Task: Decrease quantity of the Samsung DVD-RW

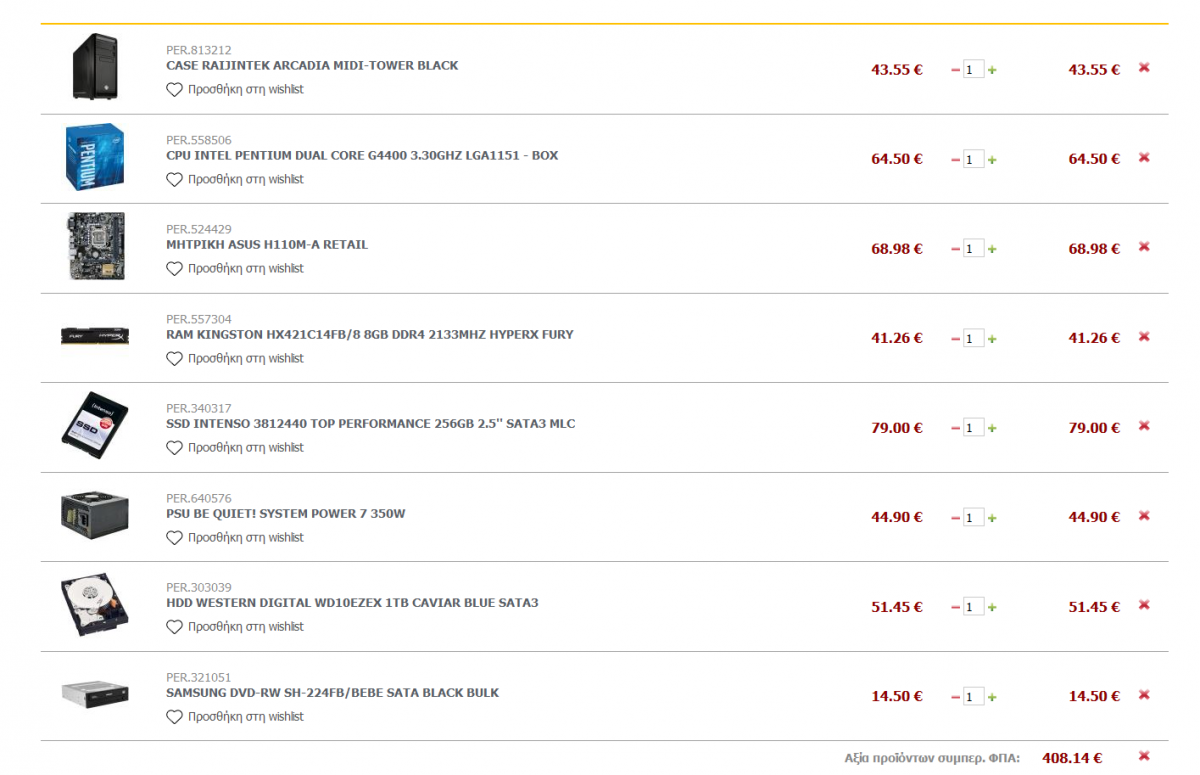Action: [955, 697]
